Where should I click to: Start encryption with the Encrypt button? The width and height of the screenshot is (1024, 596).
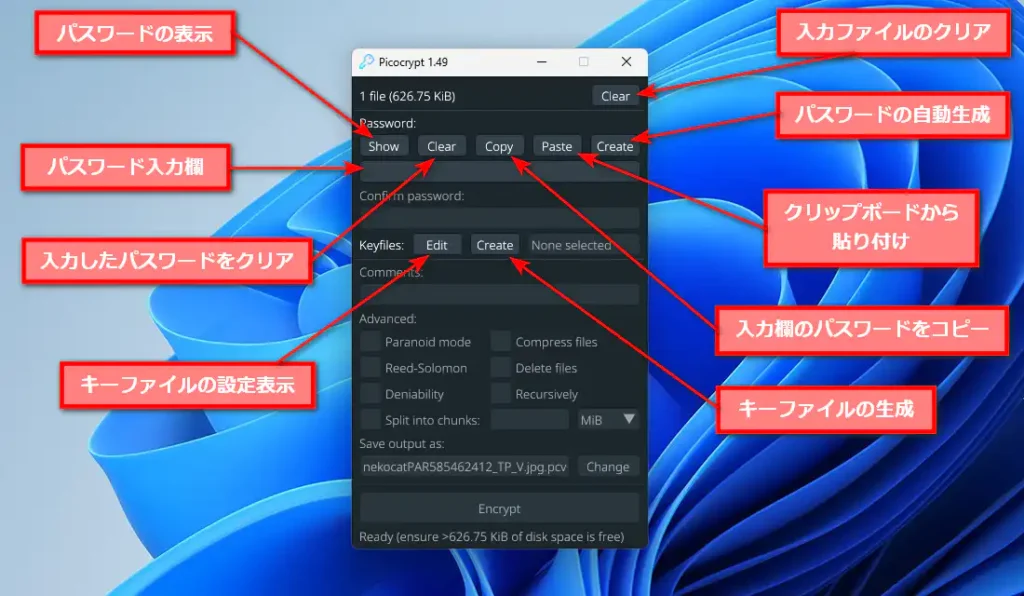click(499, 508)
